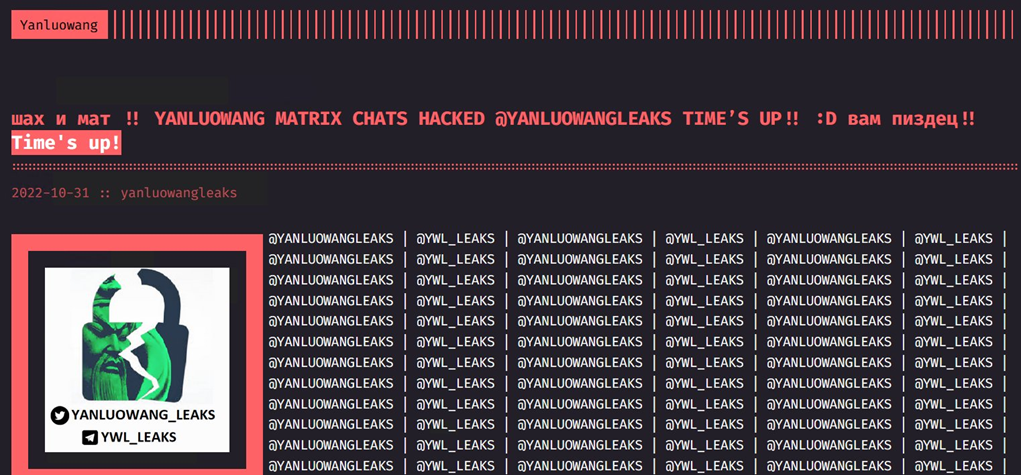Viewport: 1021px width, 475px height.
Task: Click the Twitter bird icon in the image
Action: coord(60,415)
